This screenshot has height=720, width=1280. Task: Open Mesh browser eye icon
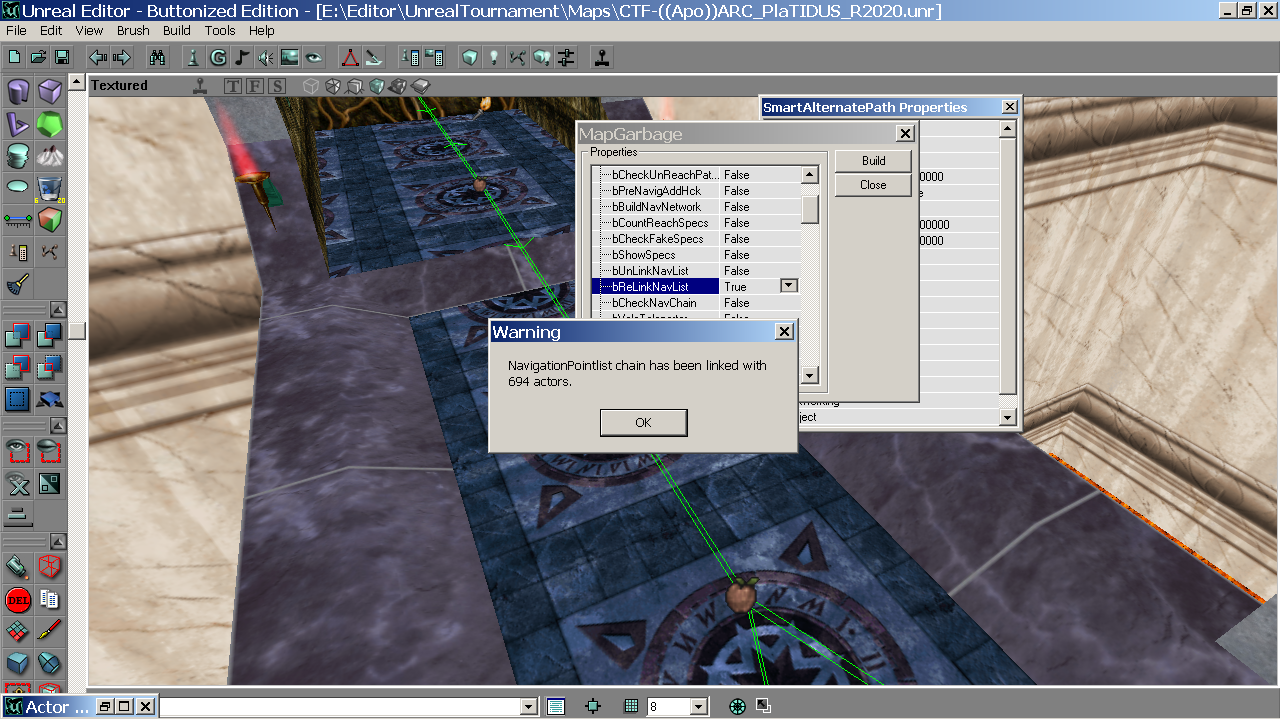pyautogui.click(x=314, y=57)
